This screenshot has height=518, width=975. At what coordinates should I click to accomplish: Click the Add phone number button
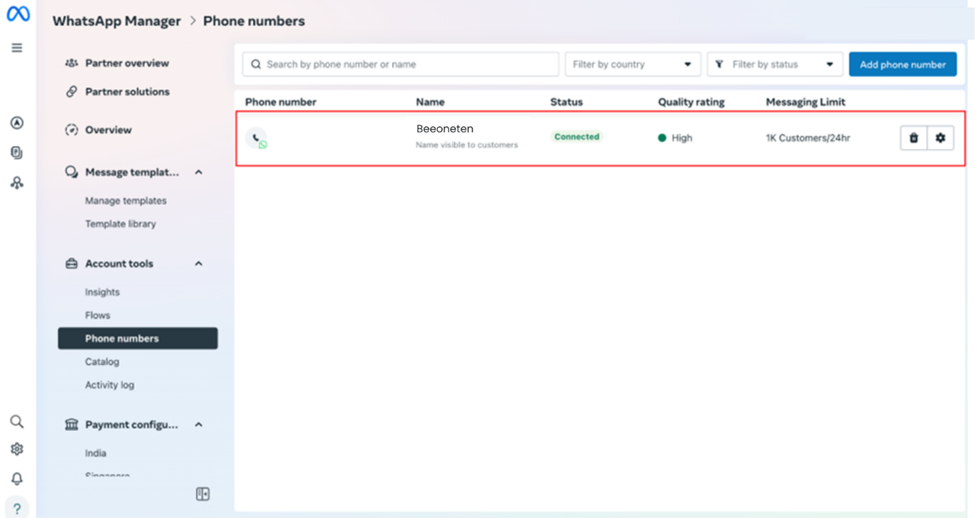click(902, 64)
